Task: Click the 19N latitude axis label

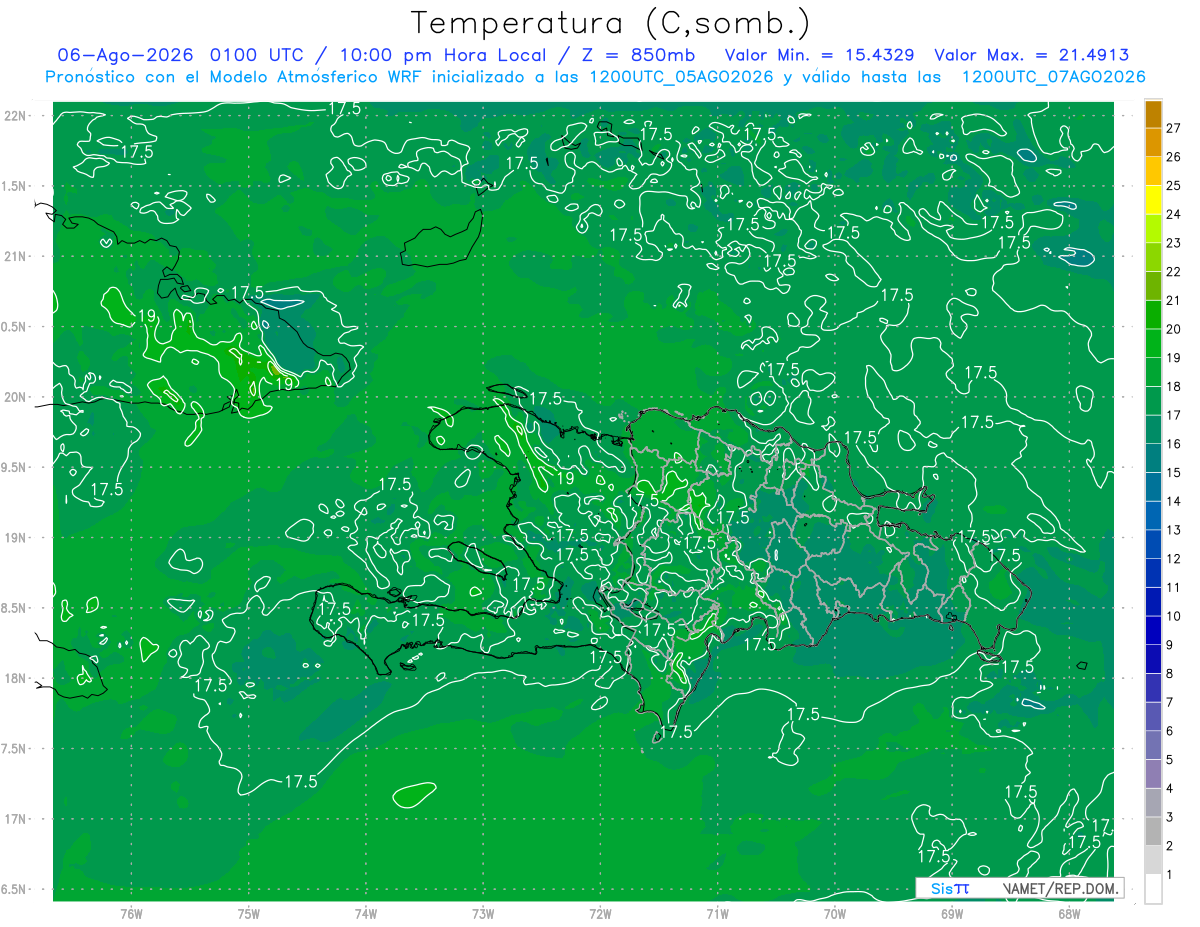Action: [x=15, y=538]
